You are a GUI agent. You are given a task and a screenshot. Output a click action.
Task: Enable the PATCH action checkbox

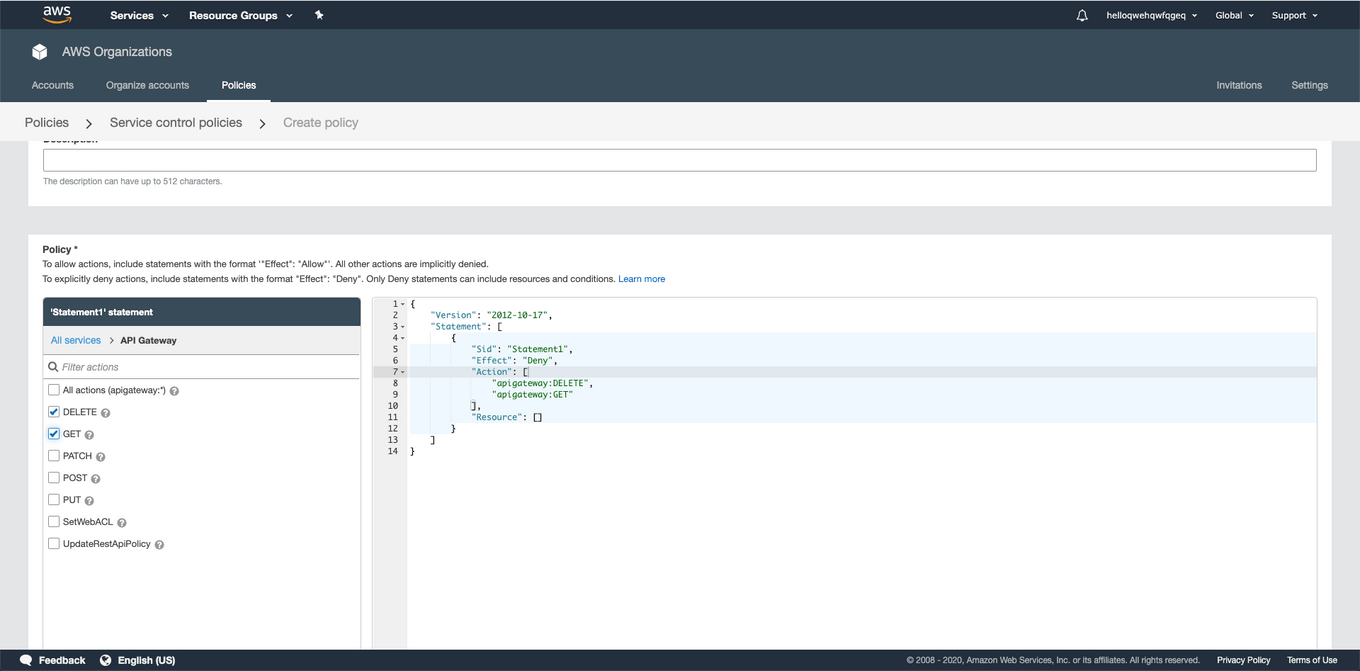(x=54, y=456)
